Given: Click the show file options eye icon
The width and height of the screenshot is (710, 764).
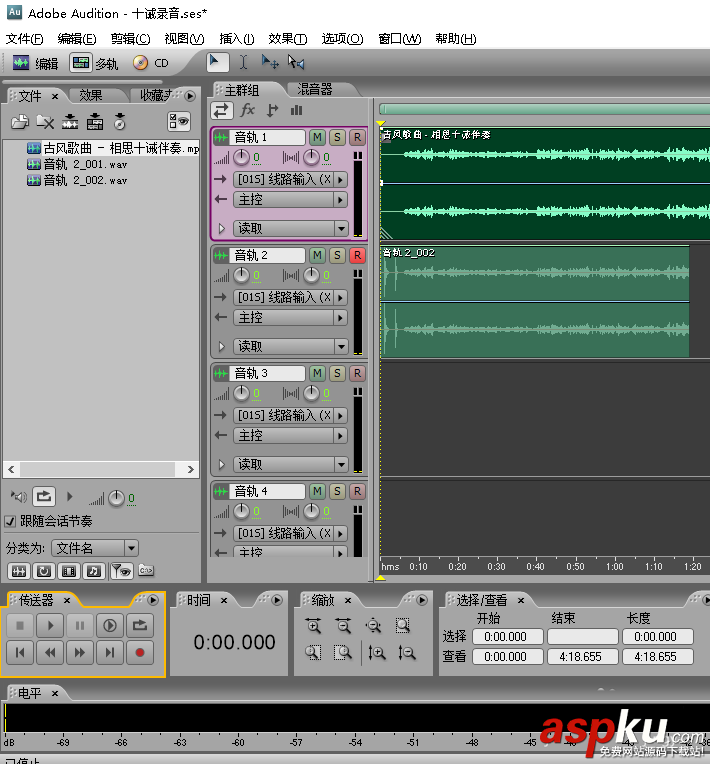Looking at the screenshot, I should point(178,122).
